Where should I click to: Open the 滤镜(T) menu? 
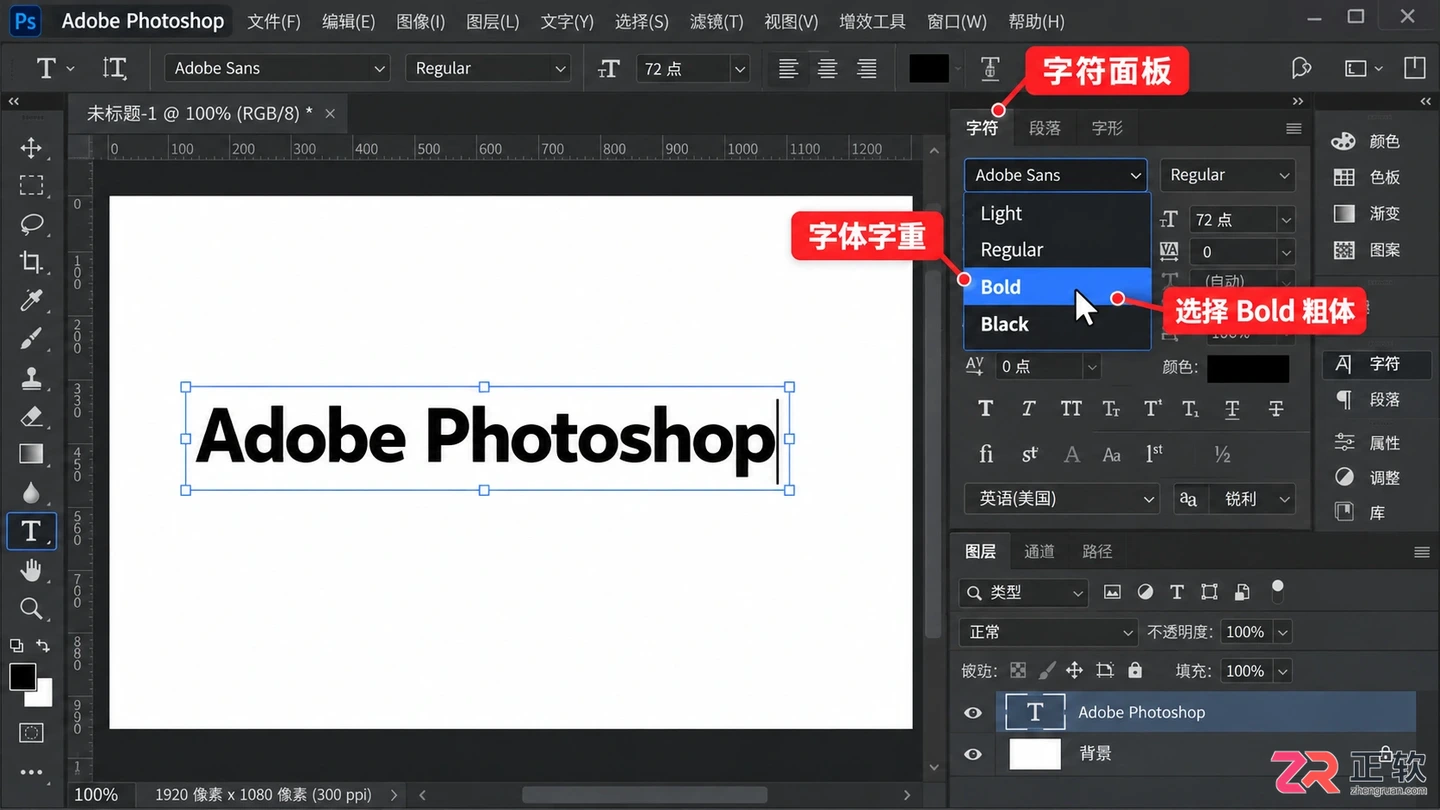point(717,21)
